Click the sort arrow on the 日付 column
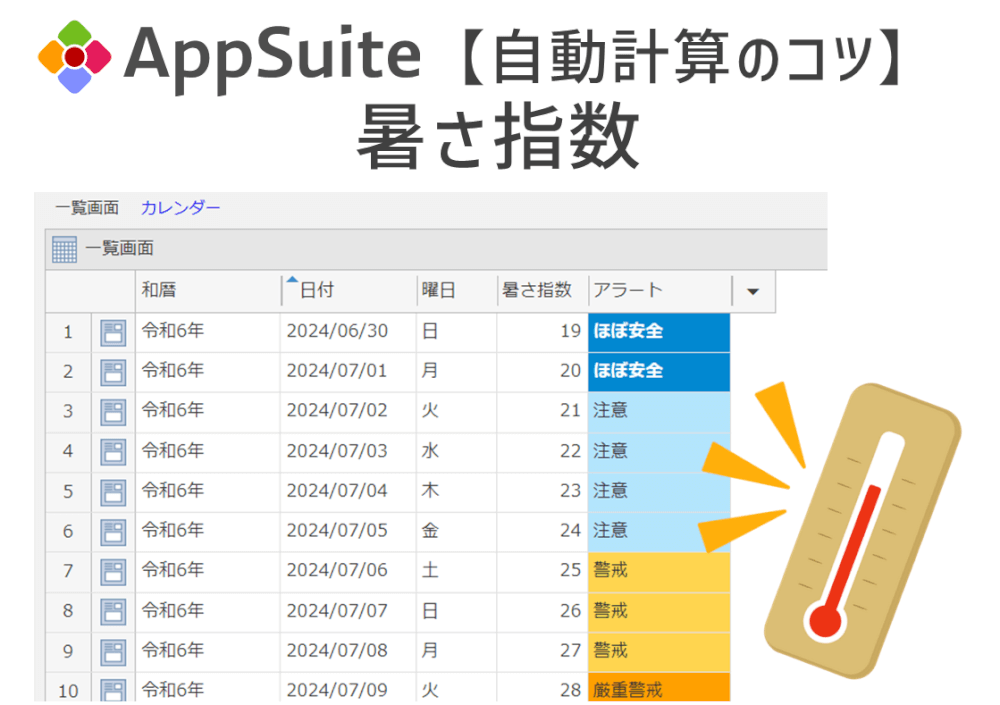Viewport: 1000px width, 705px height. point(292,282)
